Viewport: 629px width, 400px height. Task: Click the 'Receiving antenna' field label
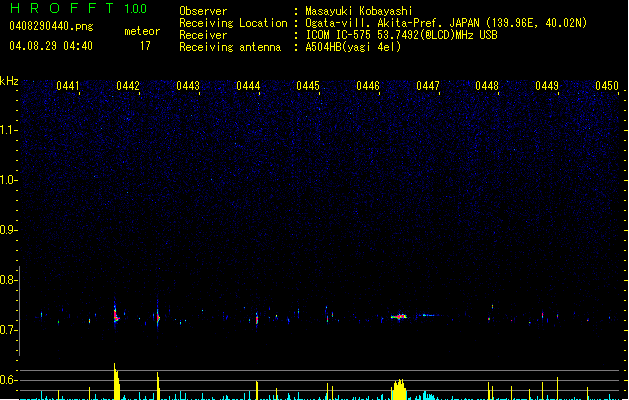coord(230,47)
